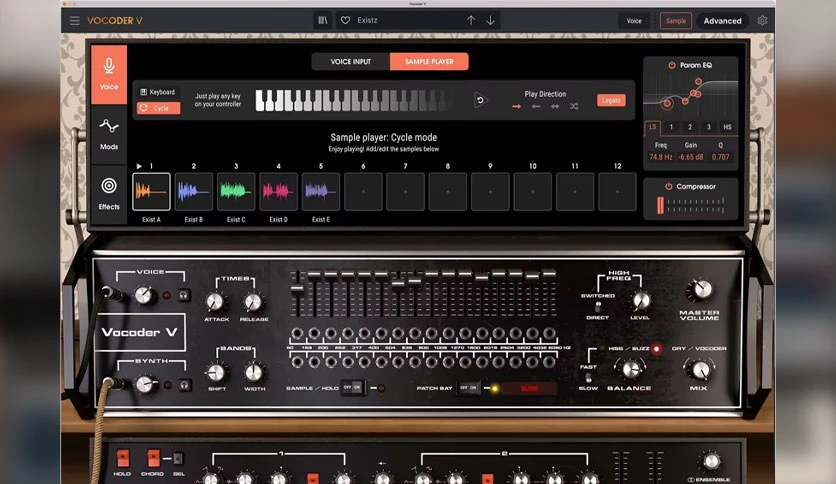Click the Voice button in top bar
This screenshot has height=484, width=836.
tap(634, 21)
